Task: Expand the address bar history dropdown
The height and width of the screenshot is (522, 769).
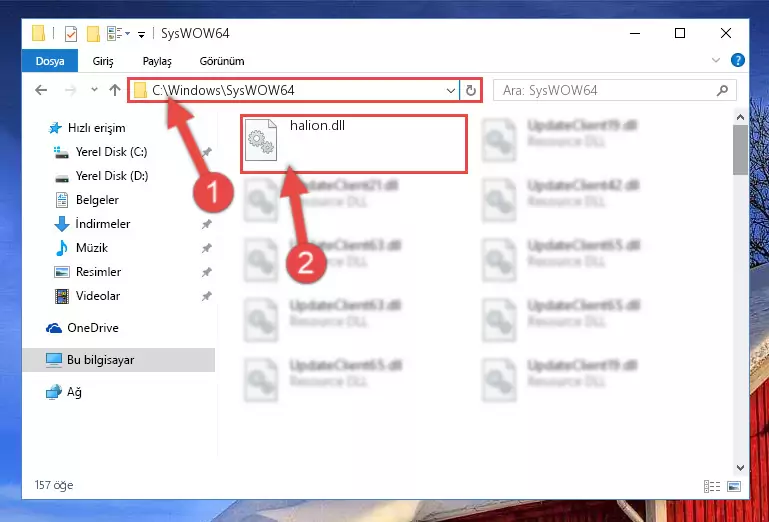Action: coord(450,90)
